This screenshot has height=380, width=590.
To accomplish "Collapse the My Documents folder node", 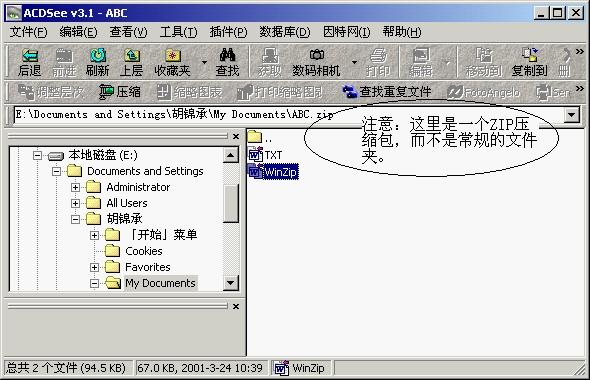I will [94, 283].
